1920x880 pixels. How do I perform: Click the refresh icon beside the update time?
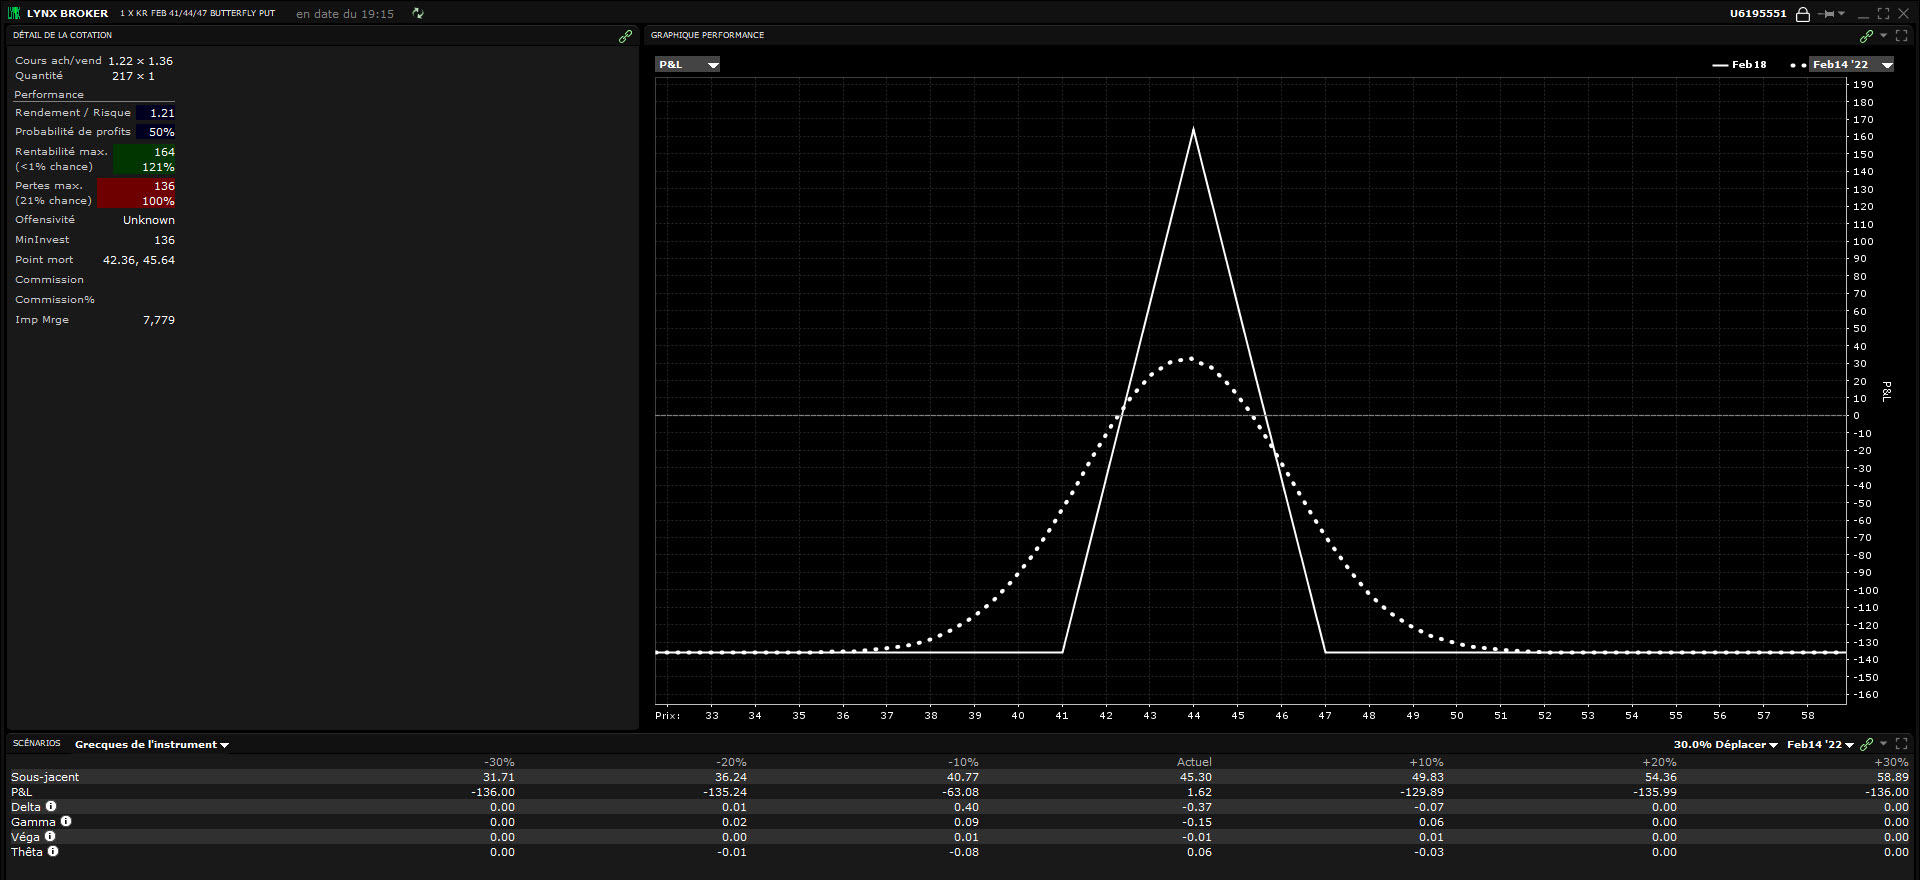418,14
